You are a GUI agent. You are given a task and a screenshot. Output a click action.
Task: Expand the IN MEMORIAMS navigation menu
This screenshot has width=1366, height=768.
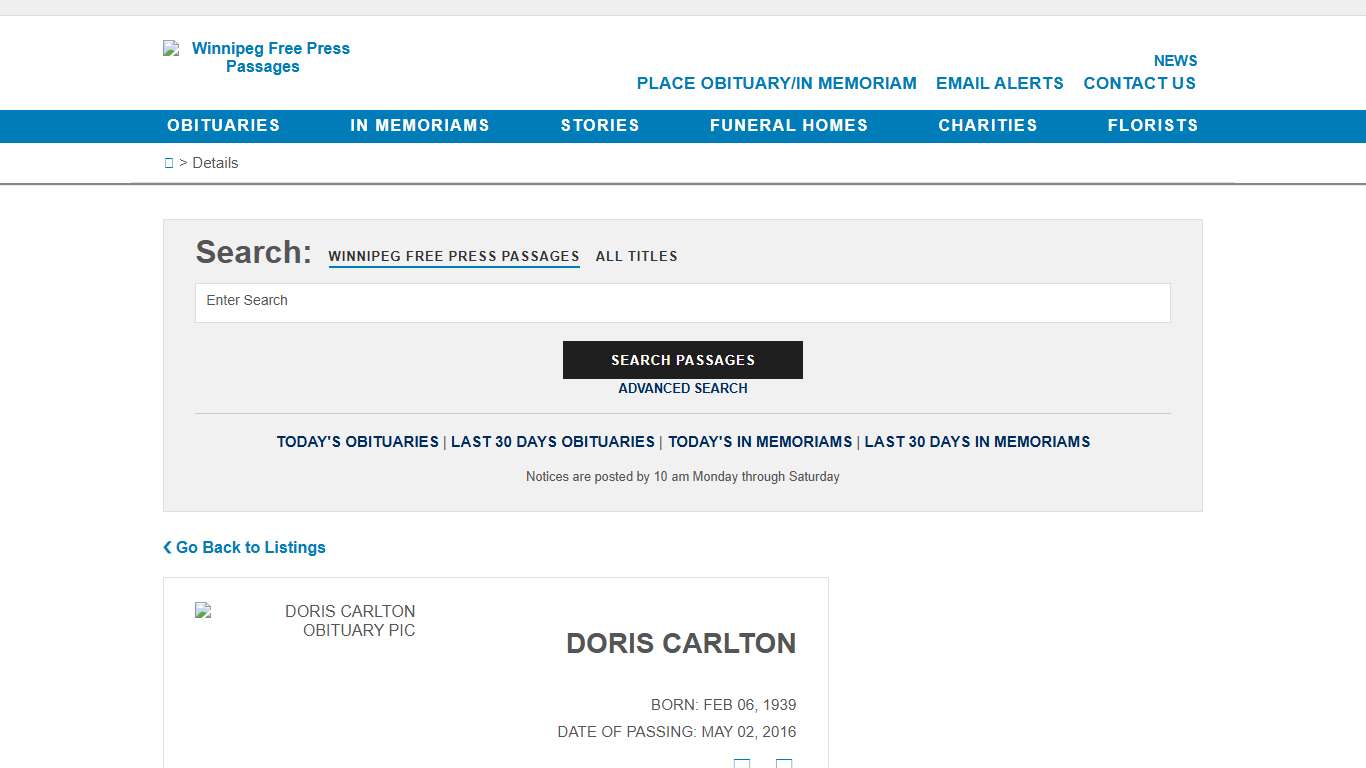(420, 125)
